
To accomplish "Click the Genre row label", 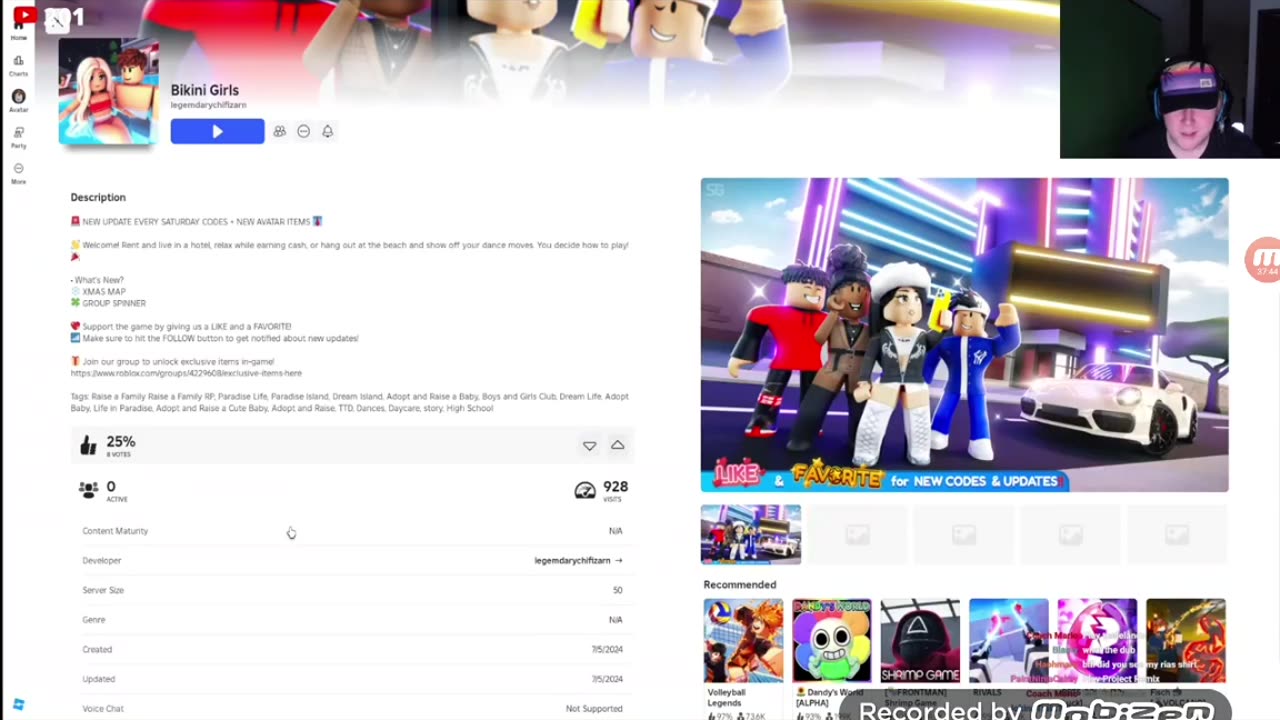I will tap(93, 620).
